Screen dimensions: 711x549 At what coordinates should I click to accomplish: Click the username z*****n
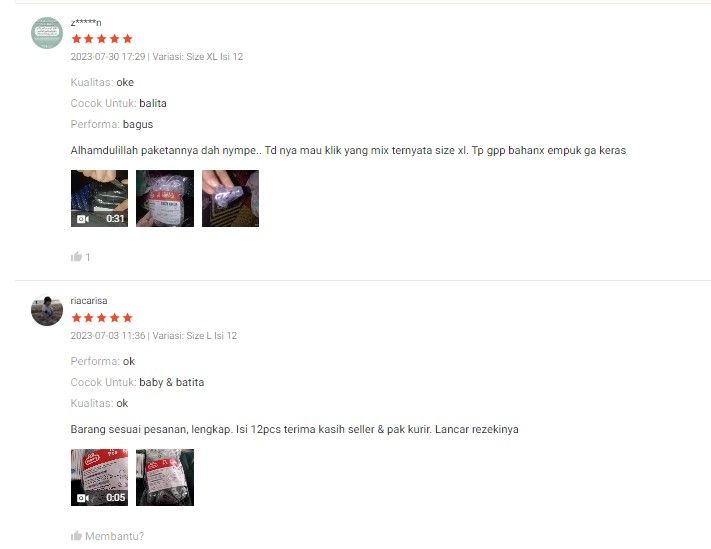[x=86, y=22]
